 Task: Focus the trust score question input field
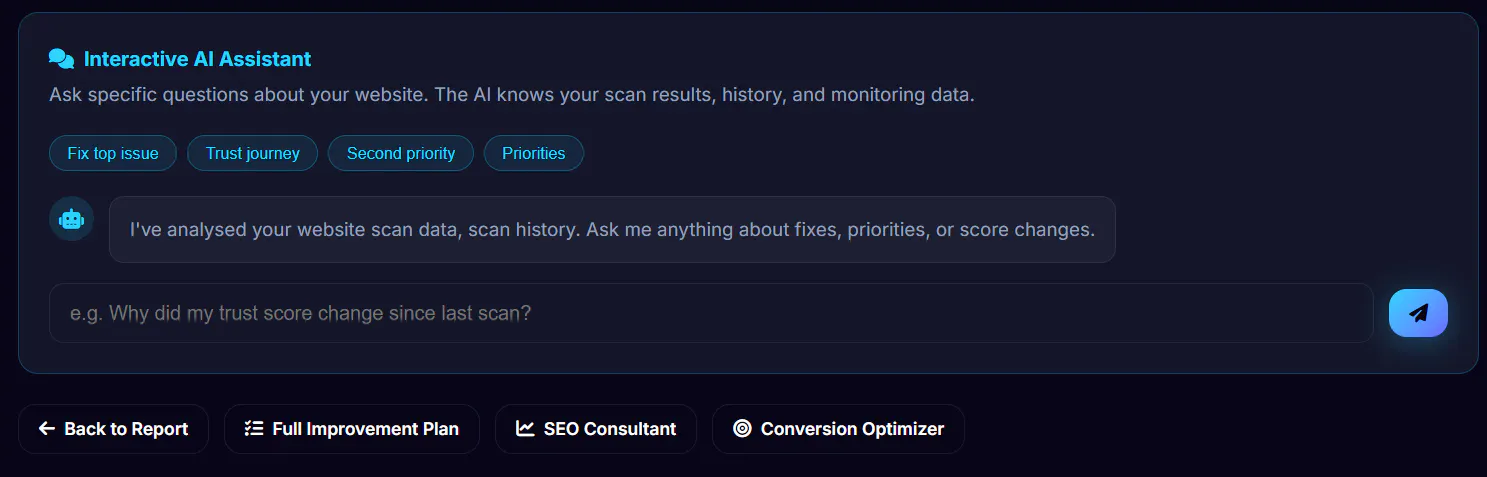711,313
